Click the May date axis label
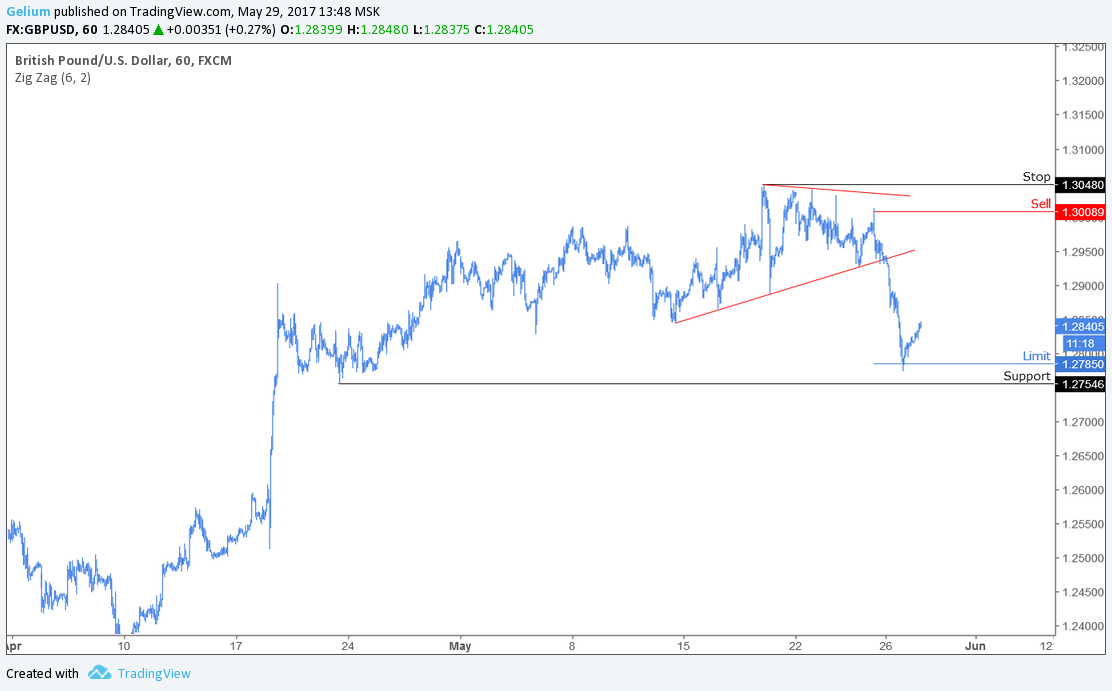 [460, 646]
